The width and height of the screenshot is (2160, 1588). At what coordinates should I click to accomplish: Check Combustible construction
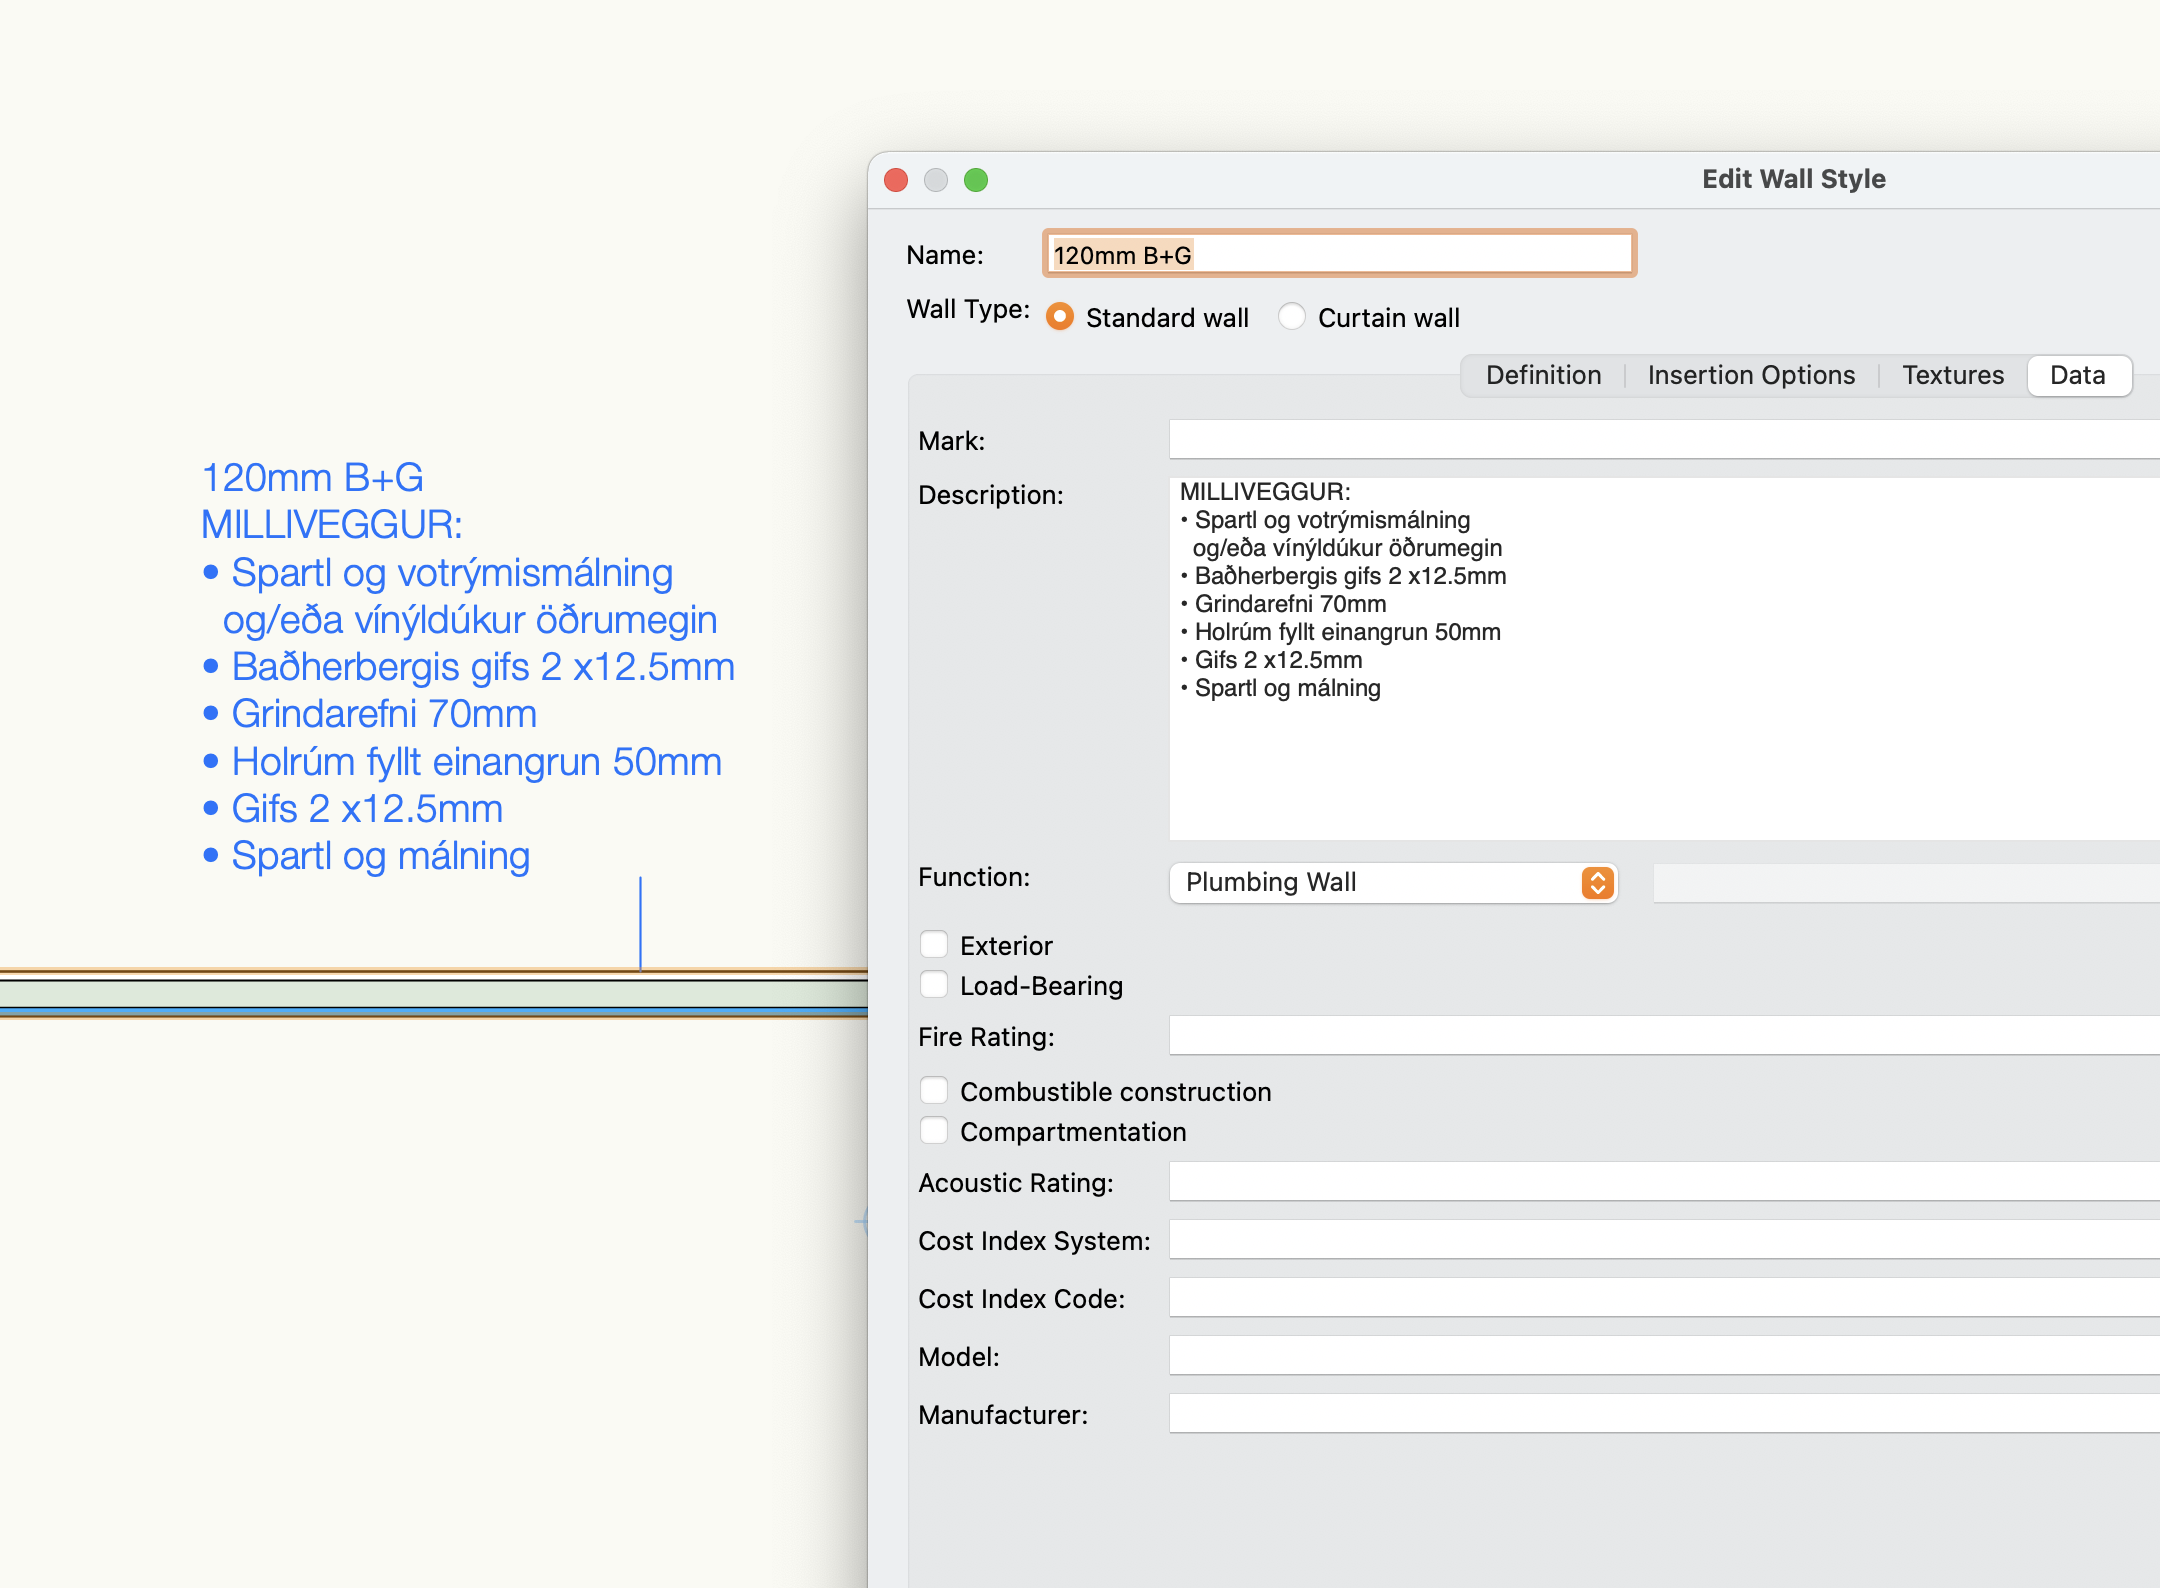pos(934,1089)
